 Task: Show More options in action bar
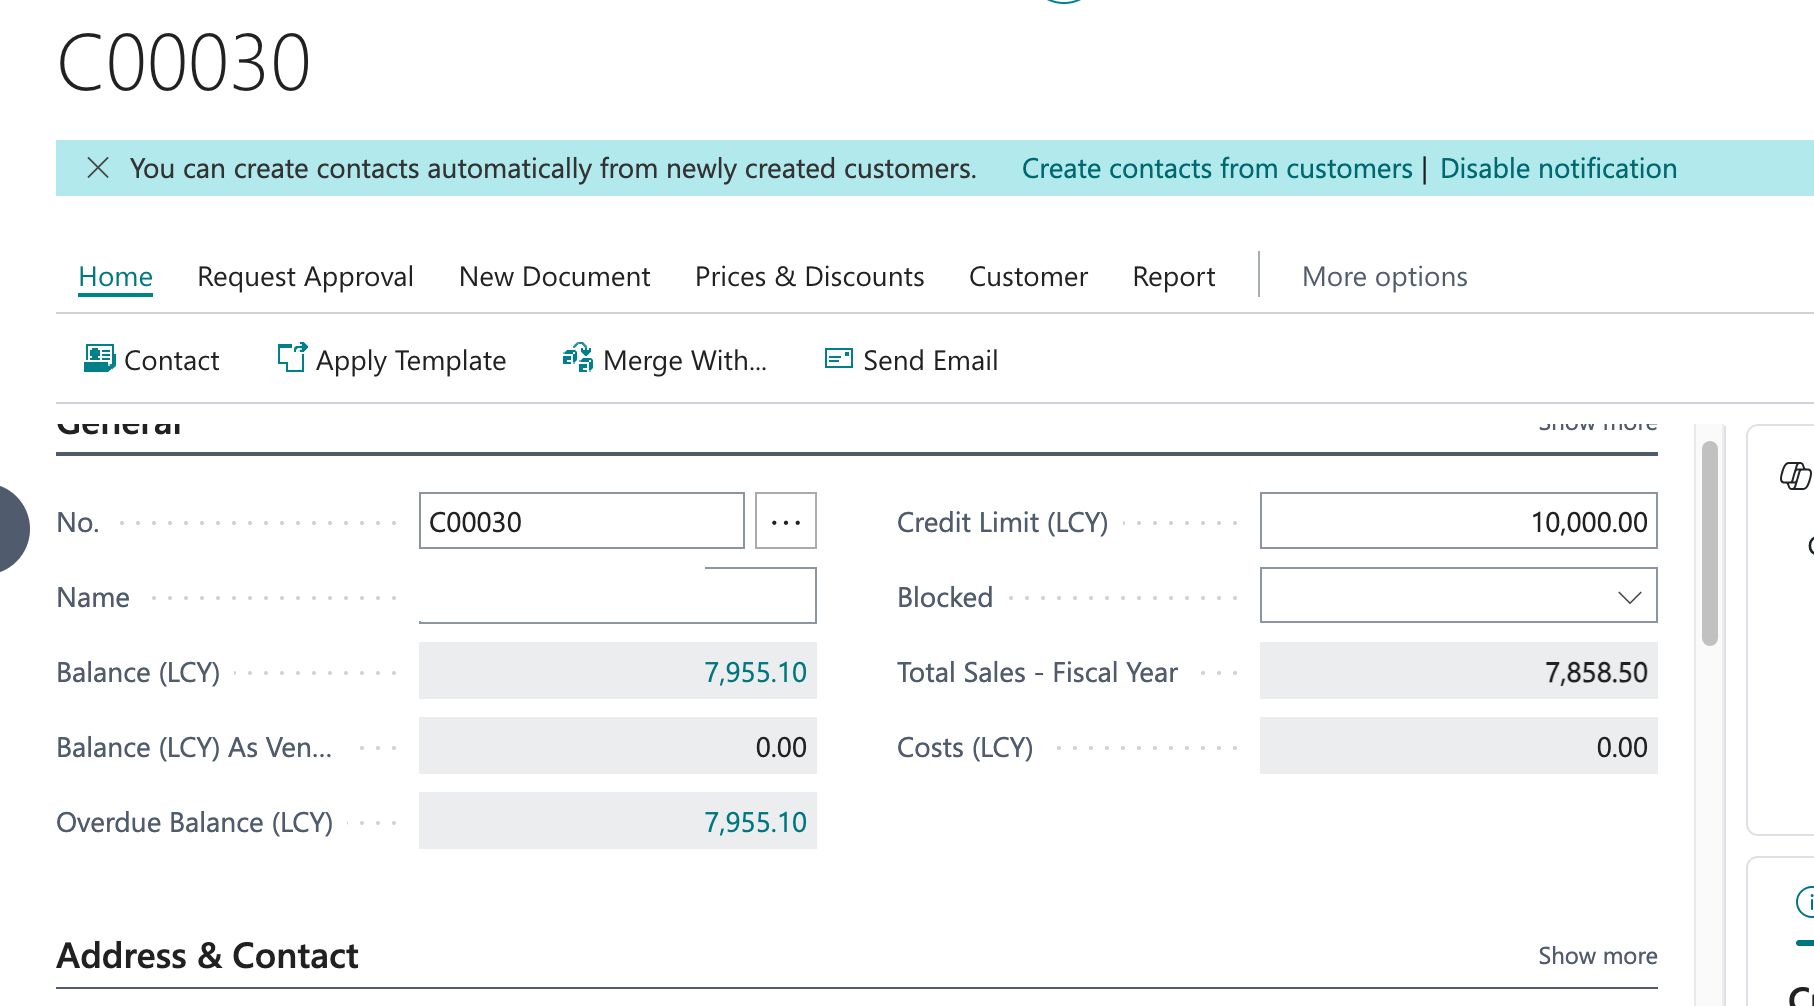[1384, 277]
